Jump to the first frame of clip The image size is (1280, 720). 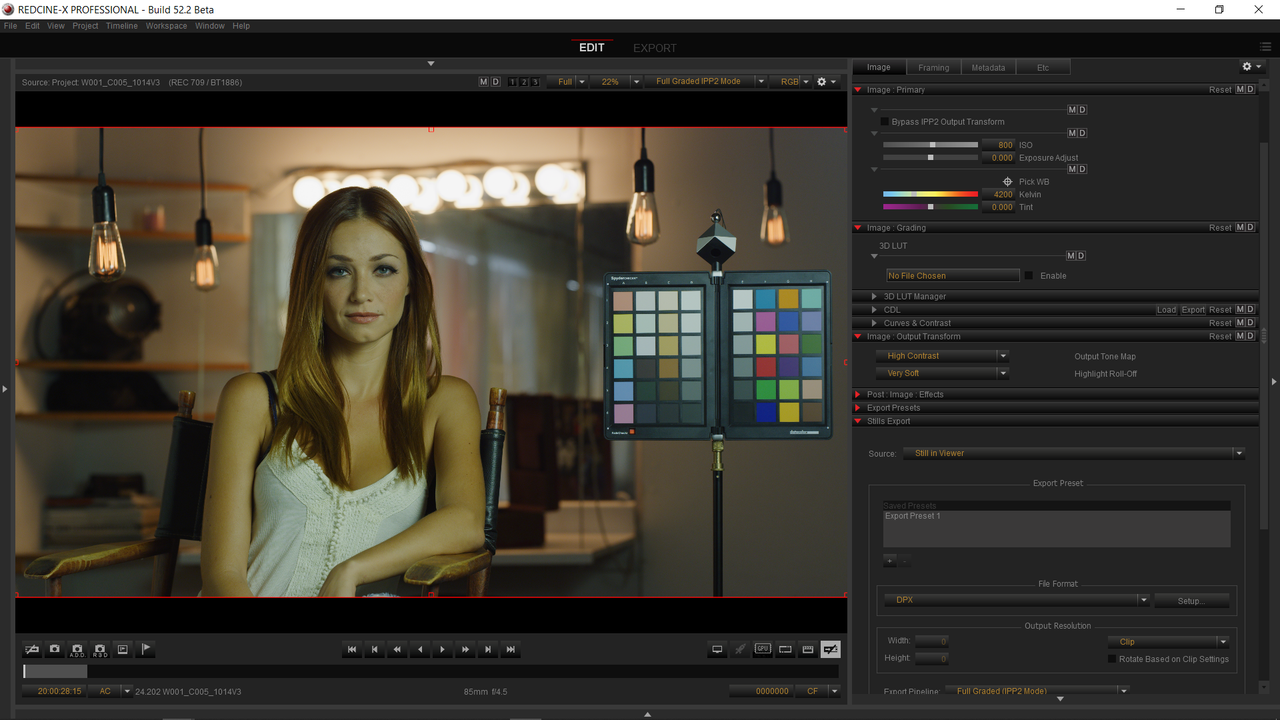(352, 649)
